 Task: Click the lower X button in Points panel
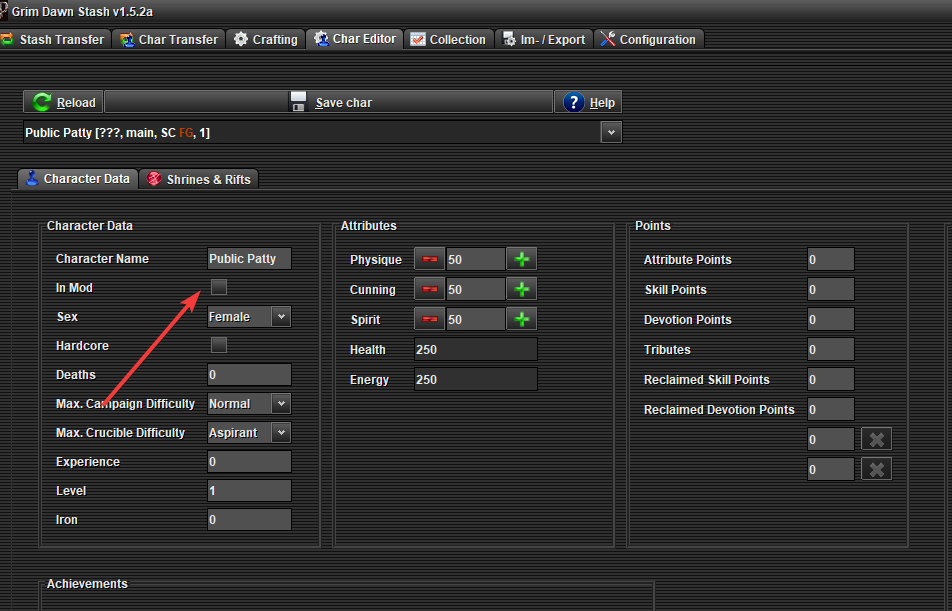pyautogui.click(x=877, y=469)
